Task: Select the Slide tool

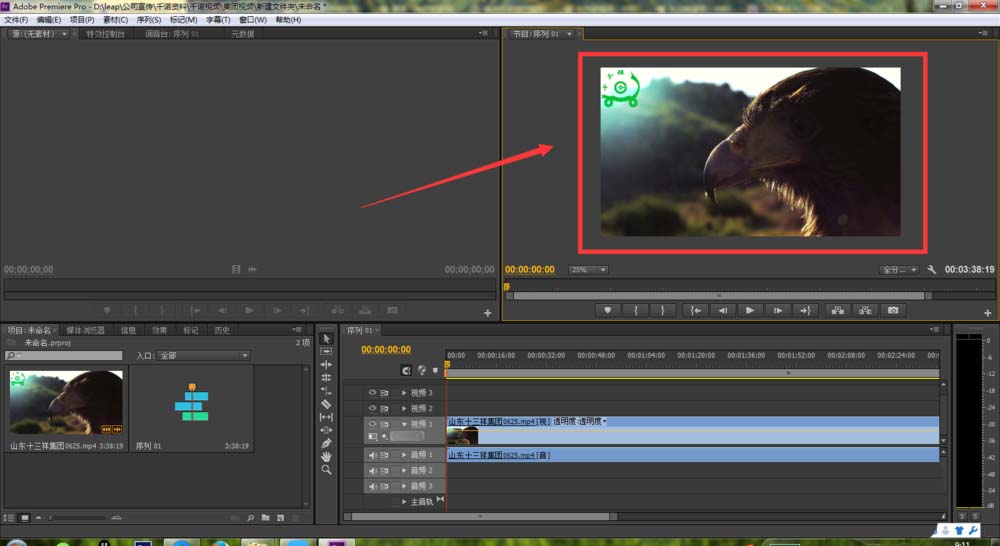Action: (x=327, y=430)
